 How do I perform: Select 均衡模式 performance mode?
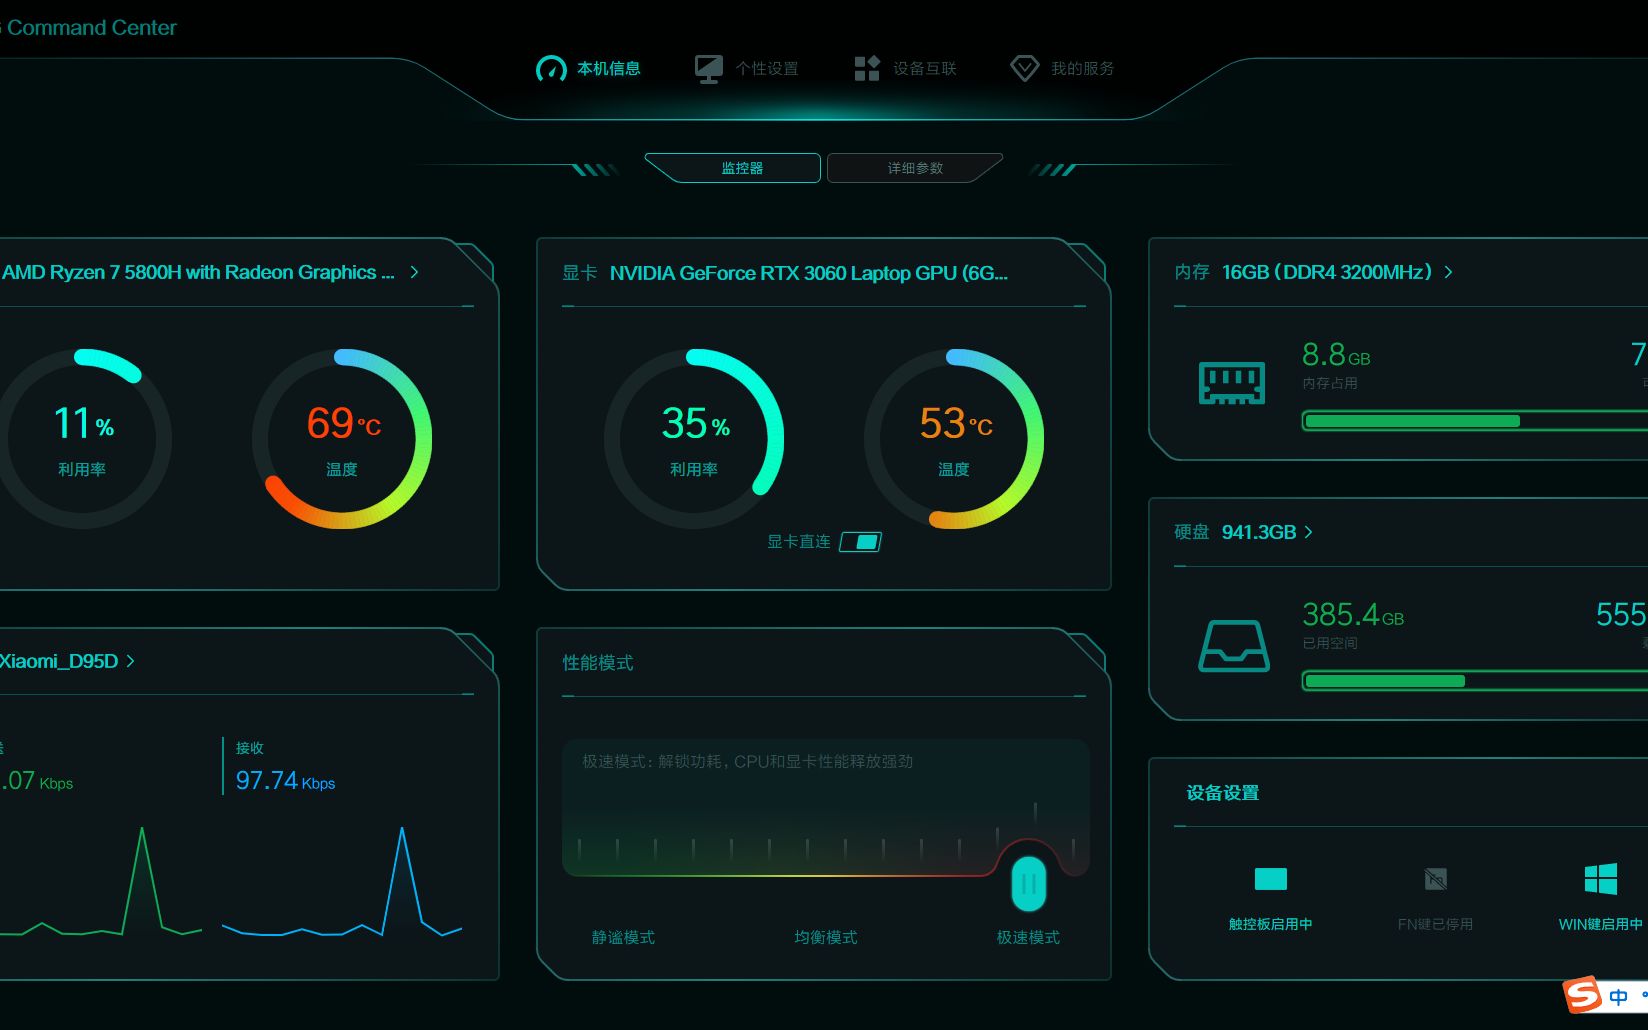[x=826, y=937]
